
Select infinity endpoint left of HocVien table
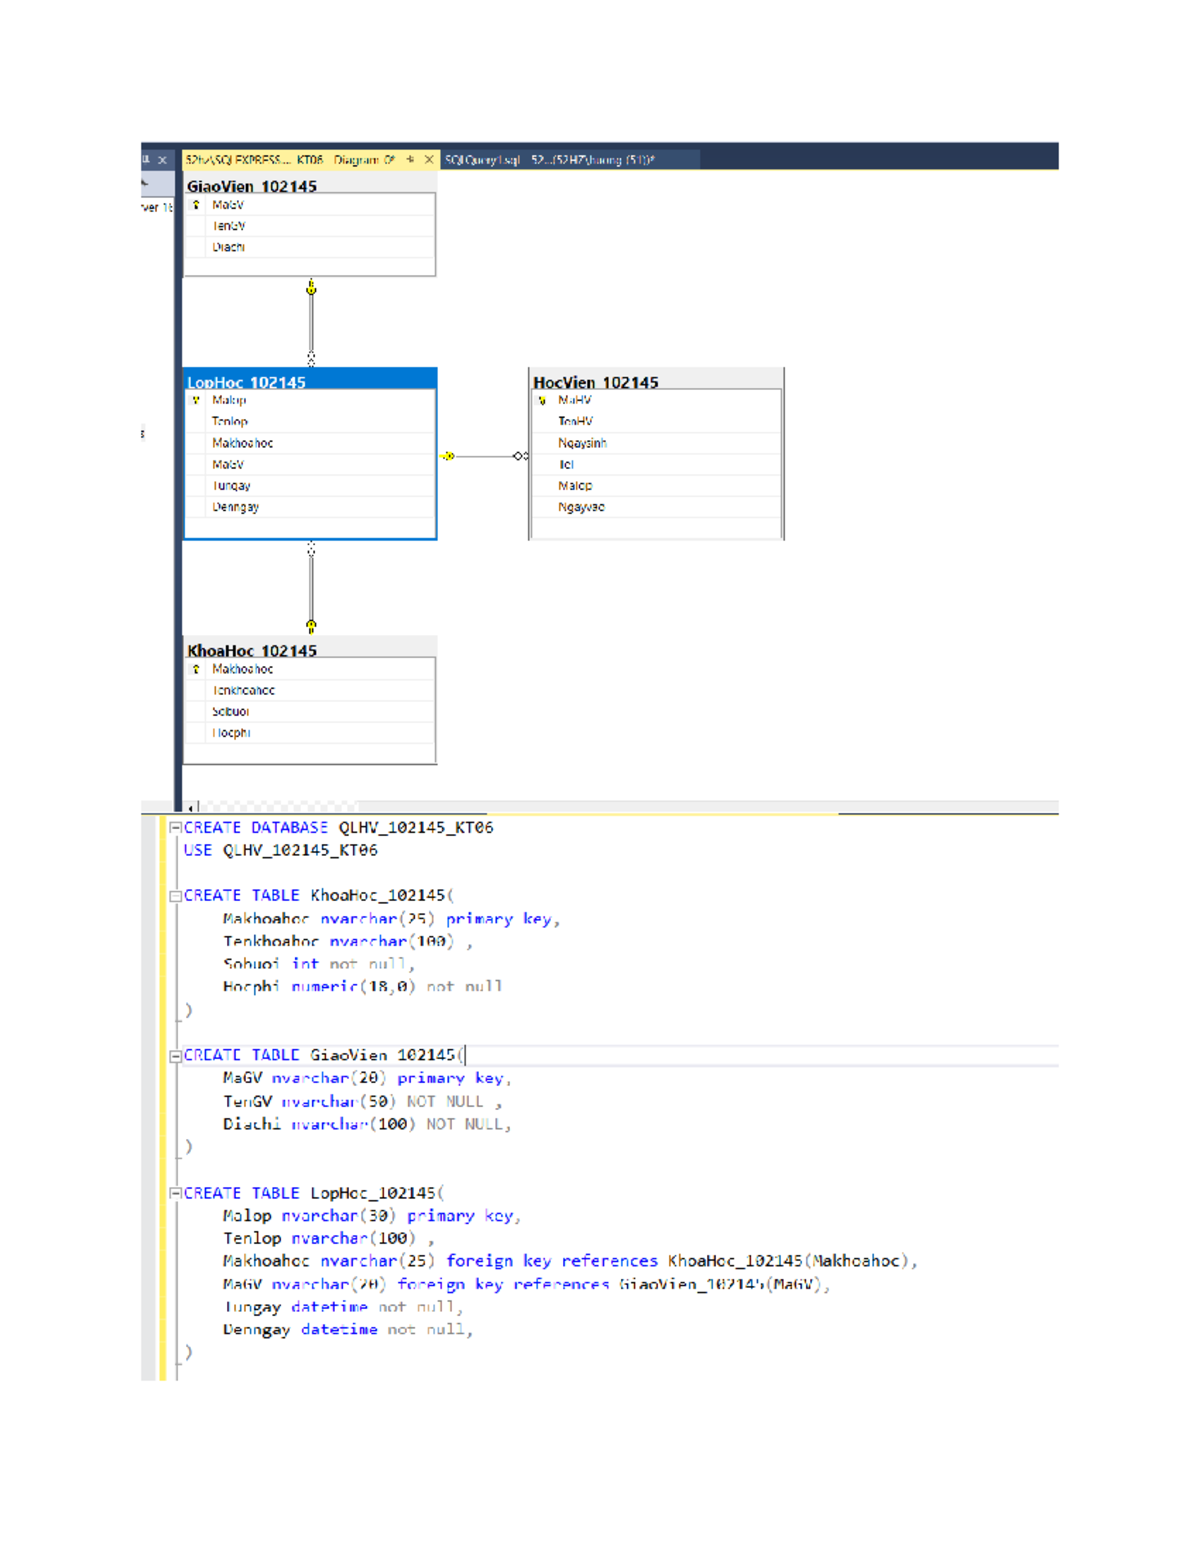520,456
